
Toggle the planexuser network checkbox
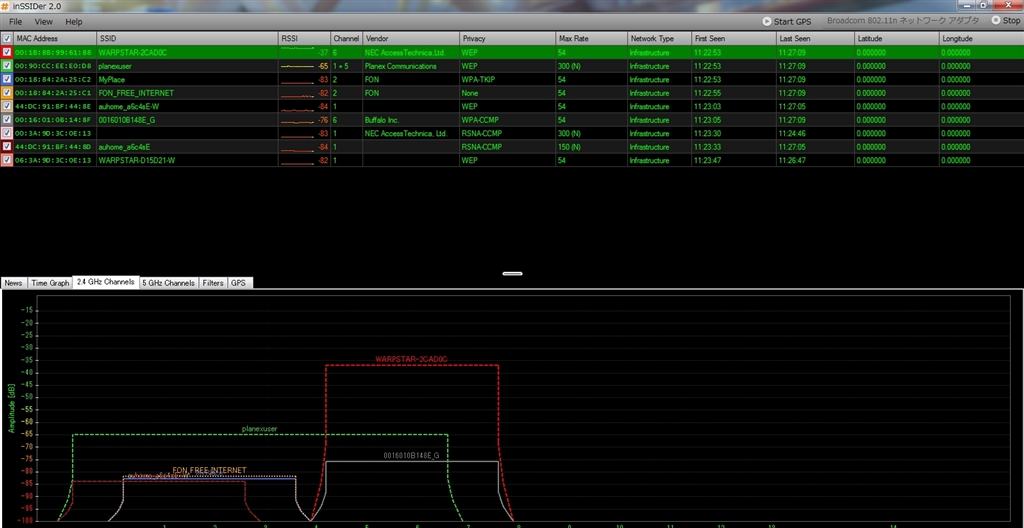7,66
